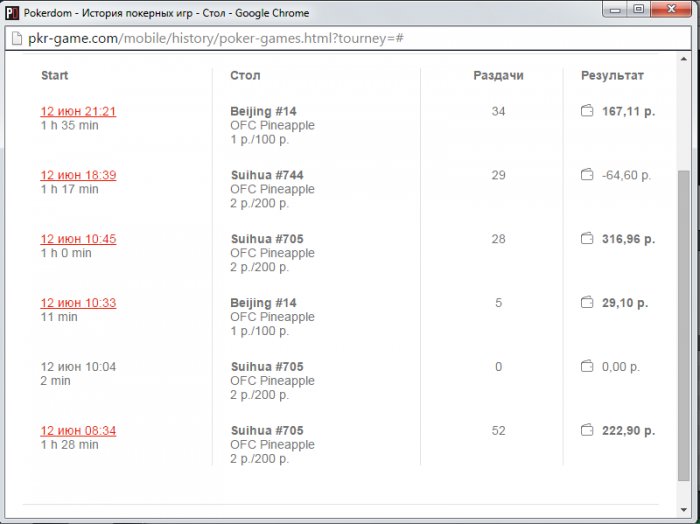Click hands count 5
Image resolution: width=700 pixels, height=524 pixels.
(498, 303)
